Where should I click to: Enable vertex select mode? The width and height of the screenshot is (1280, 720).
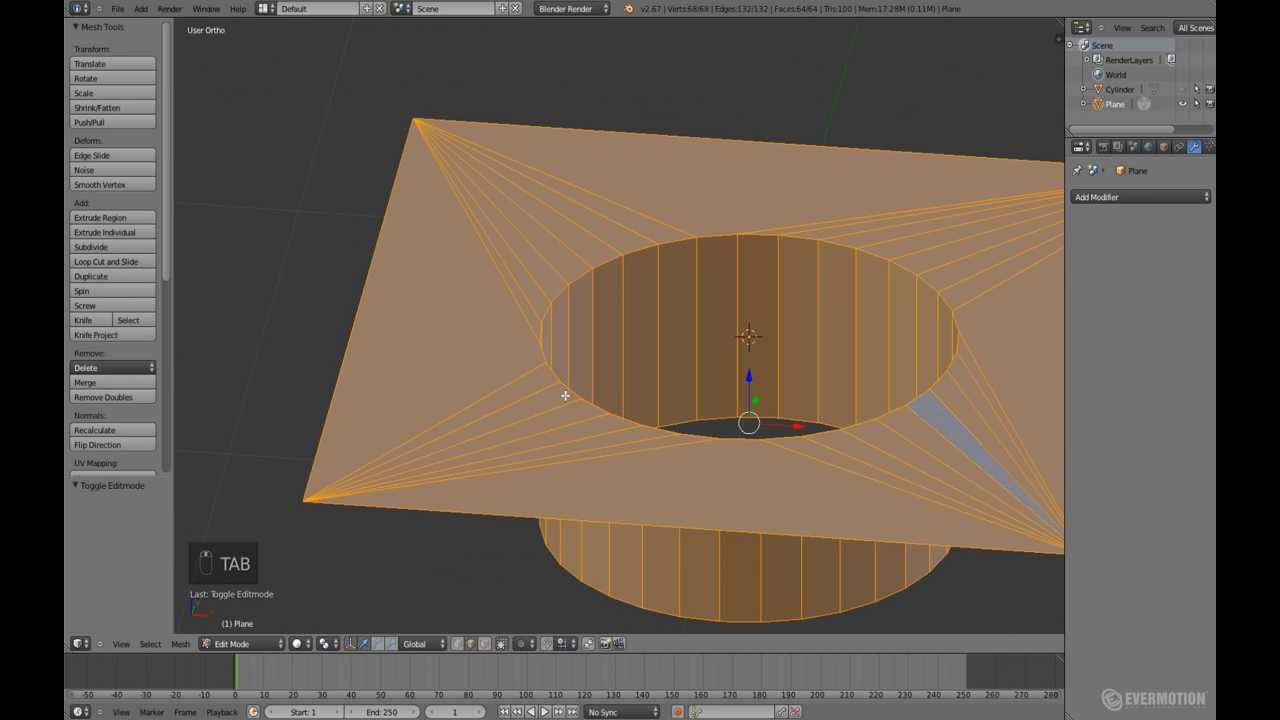coord(457,644)
